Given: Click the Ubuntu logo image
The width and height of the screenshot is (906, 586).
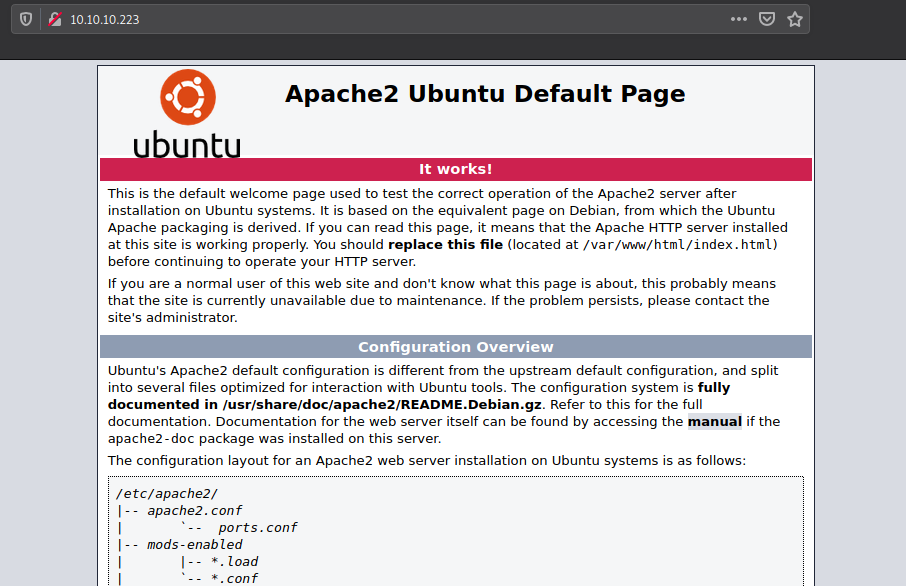Looking at the screenshot, I should point(187,113).
